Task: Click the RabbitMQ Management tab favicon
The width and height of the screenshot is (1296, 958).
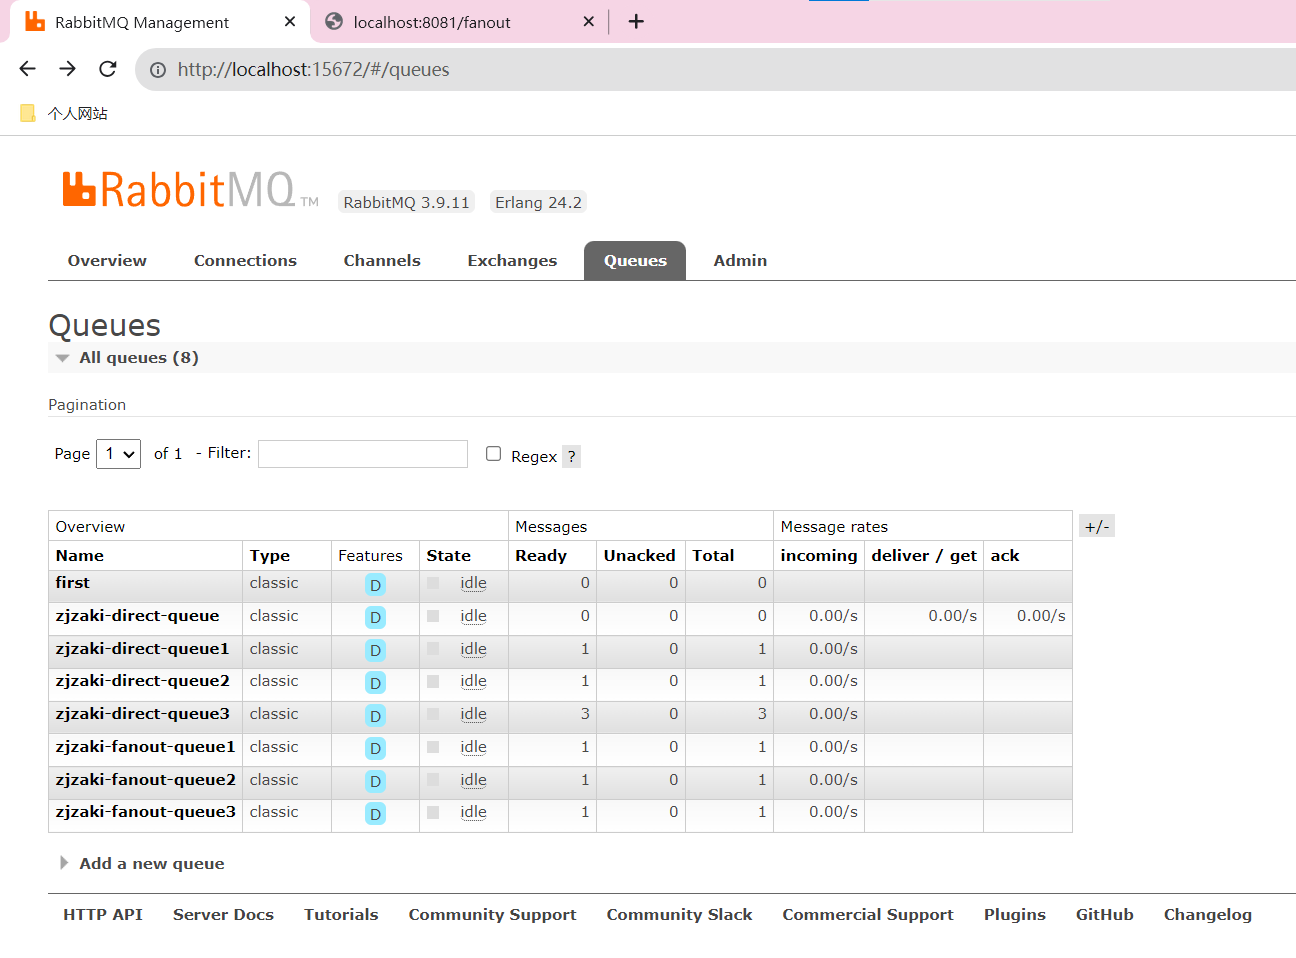Action: (35, 21)
